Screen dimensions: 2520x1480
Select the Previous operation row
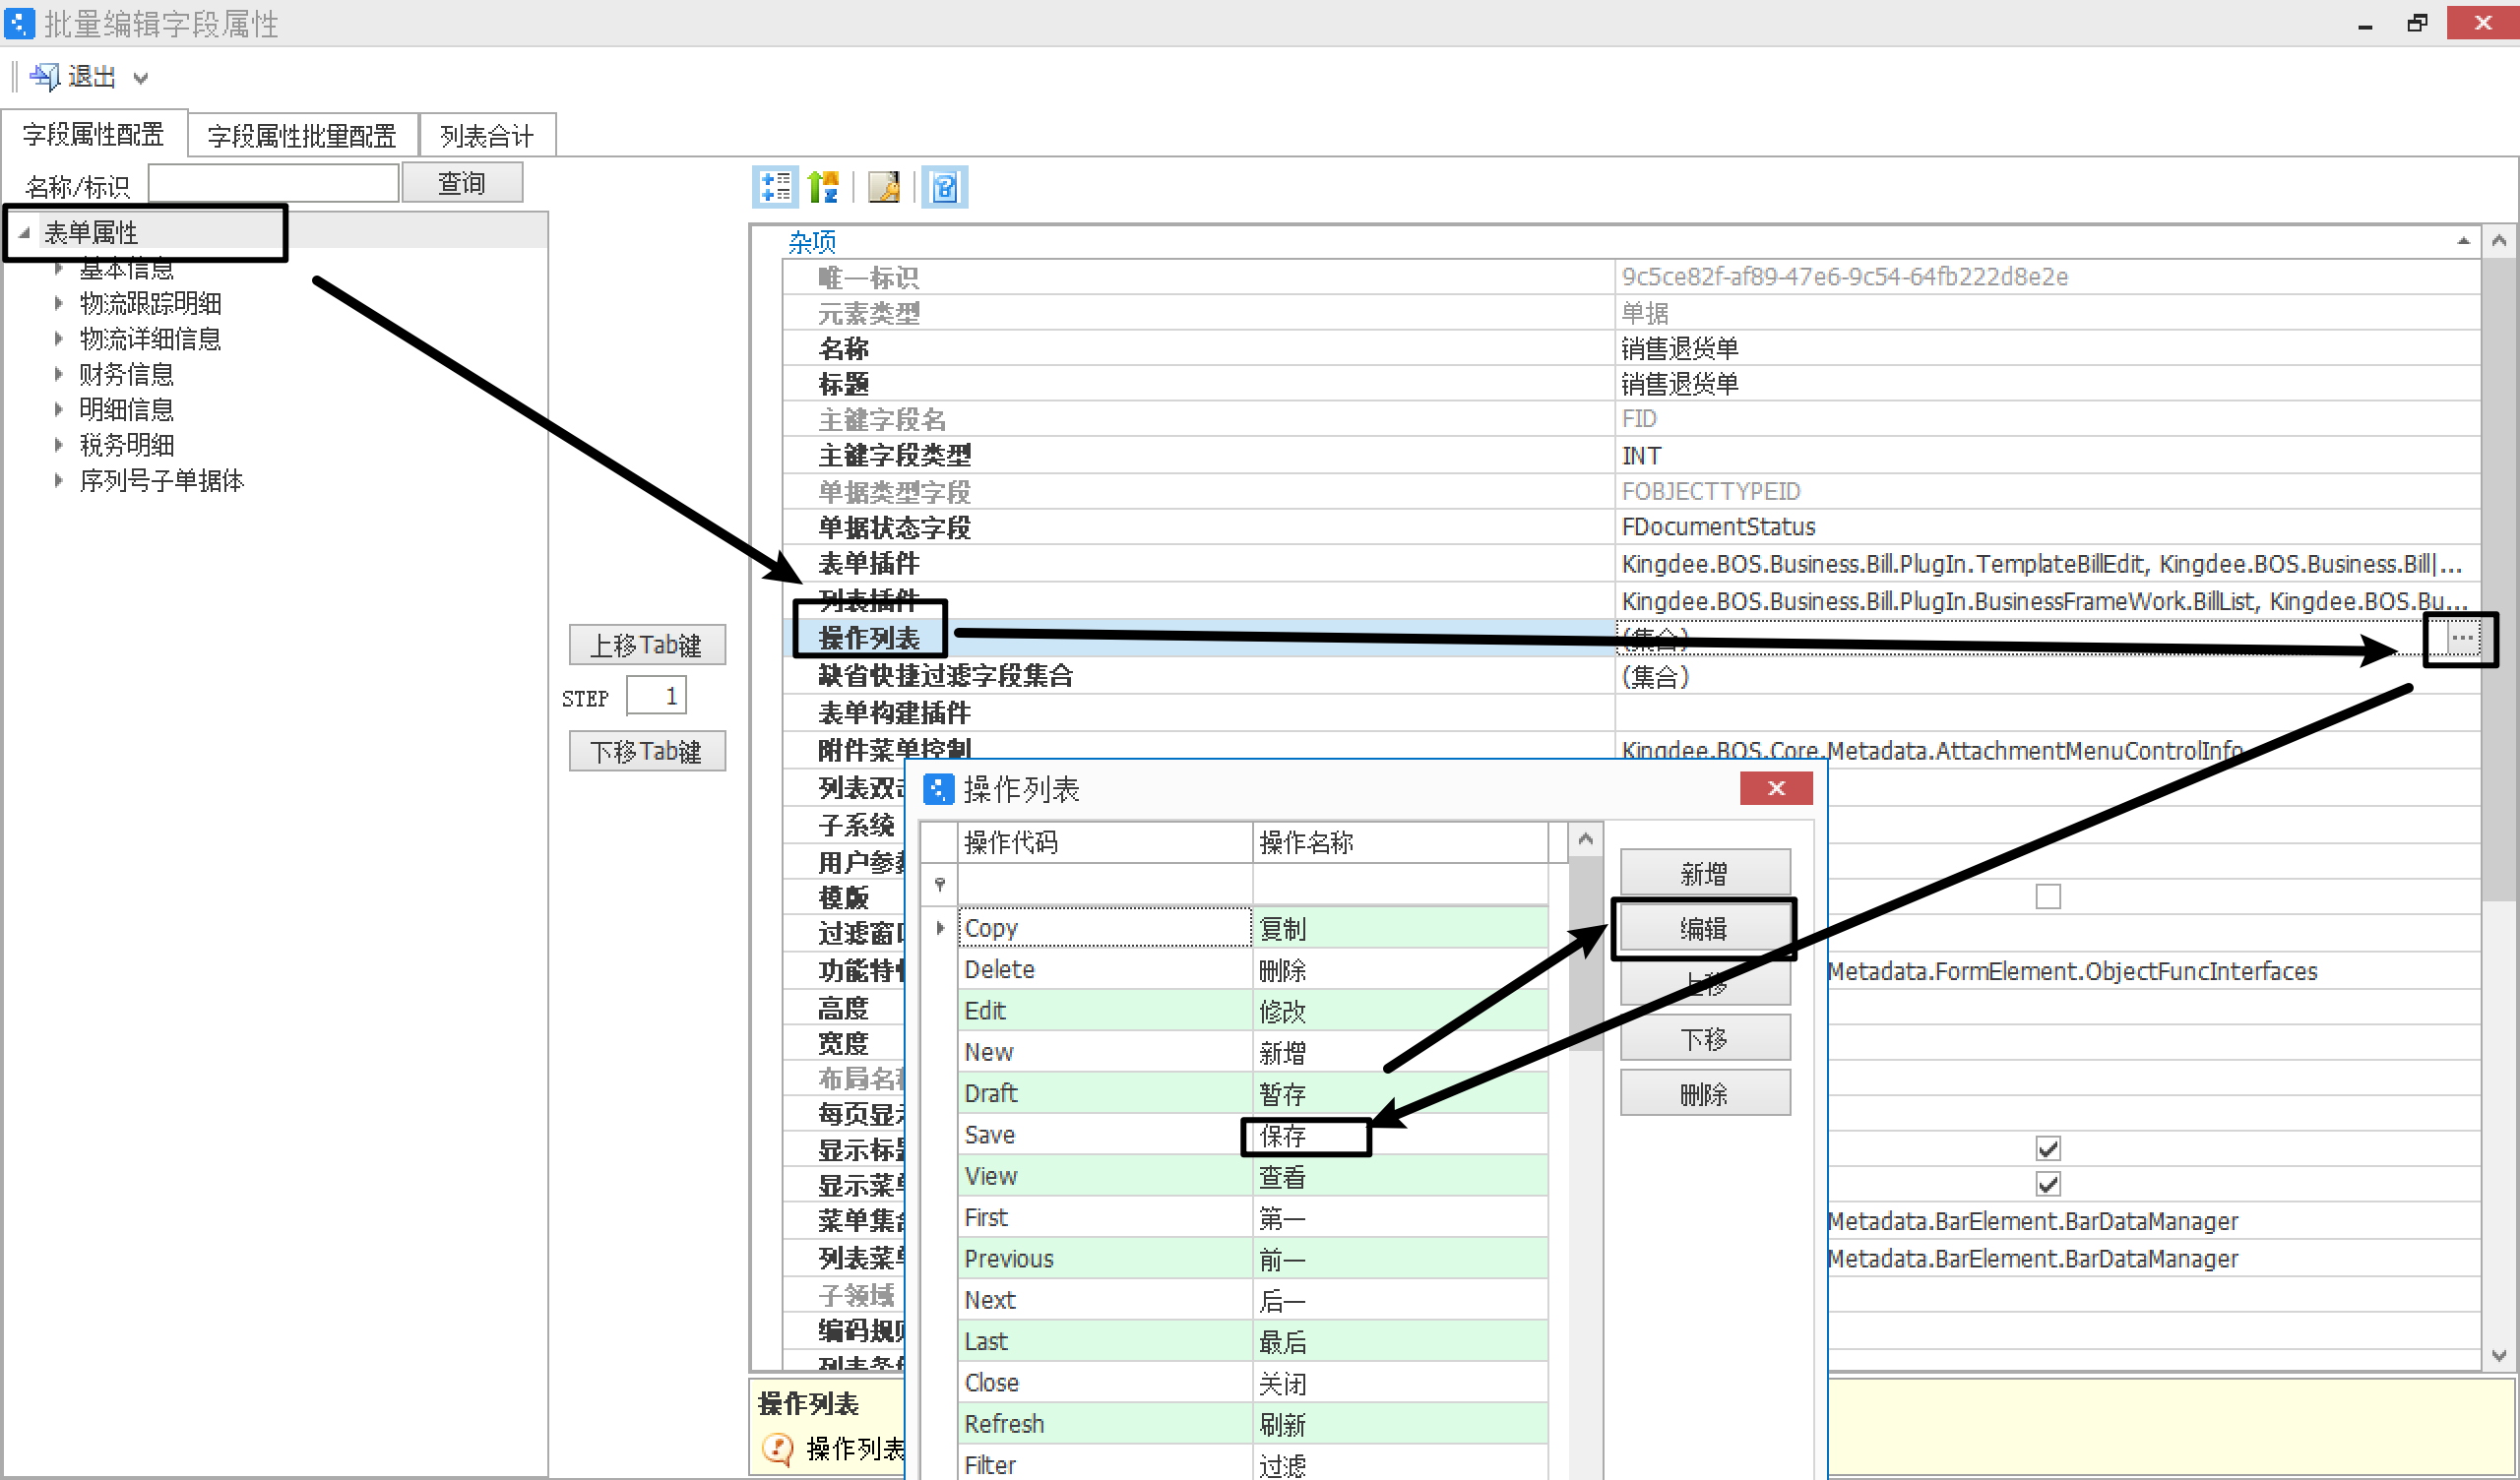1252,1259
